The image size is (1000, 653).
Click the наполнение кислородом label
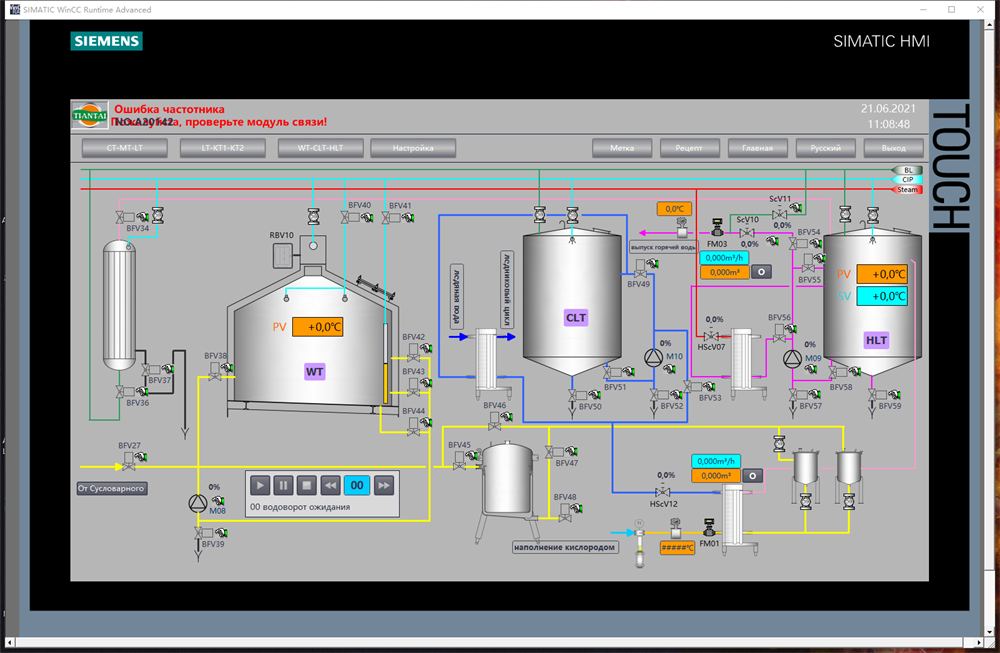pos(565,547)
